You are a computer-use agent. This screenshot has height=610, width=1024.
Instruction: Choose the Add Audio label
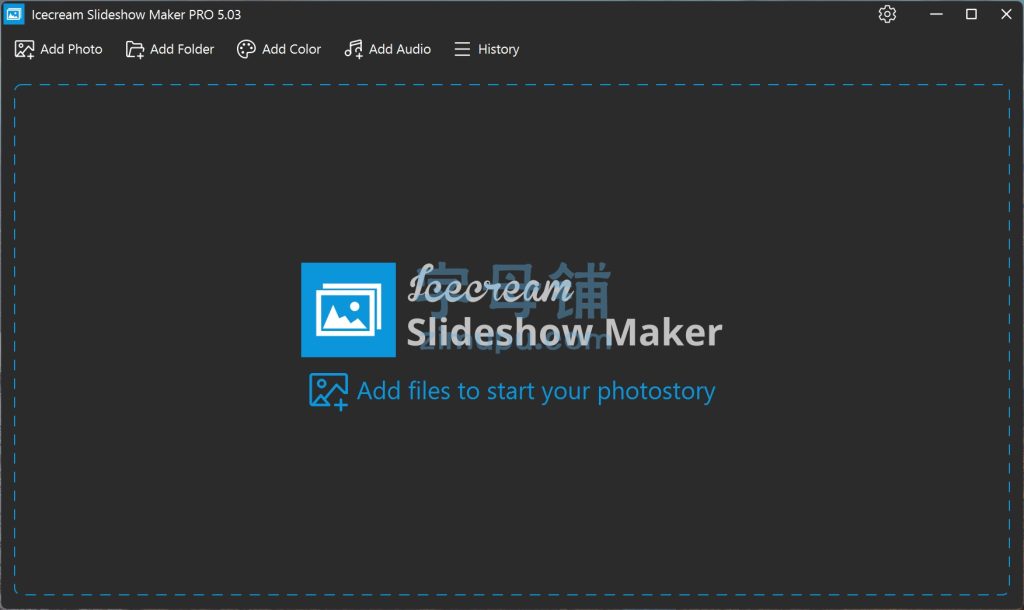pos(400,50)
